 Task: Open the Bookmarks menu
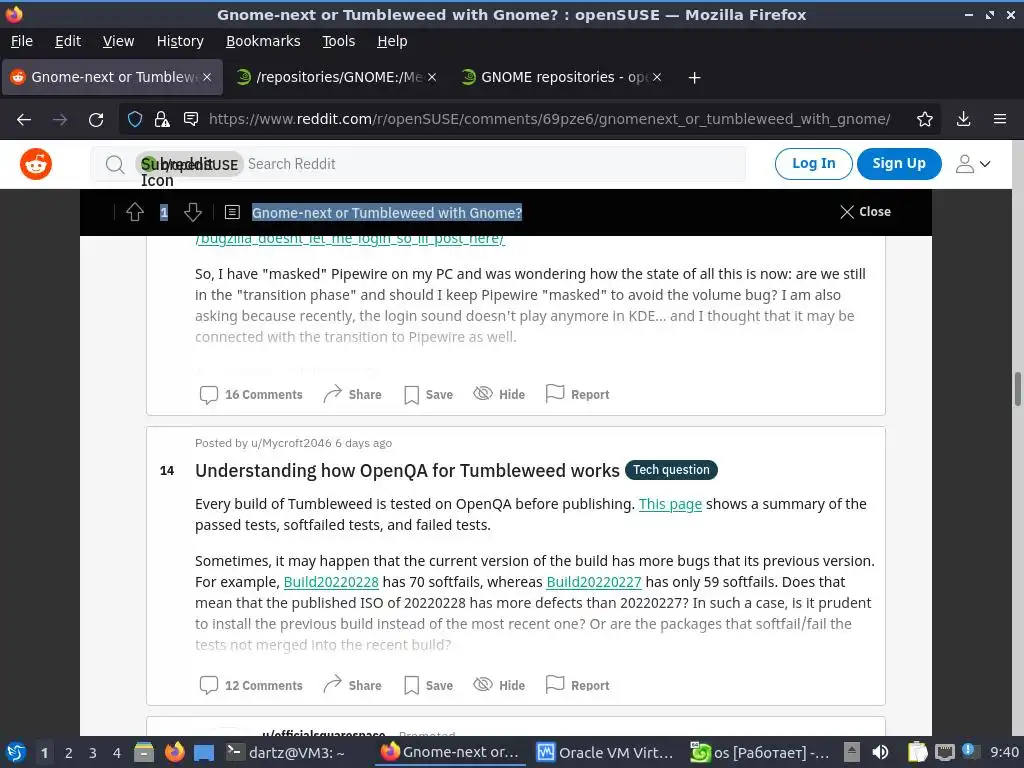coord(263,41)
